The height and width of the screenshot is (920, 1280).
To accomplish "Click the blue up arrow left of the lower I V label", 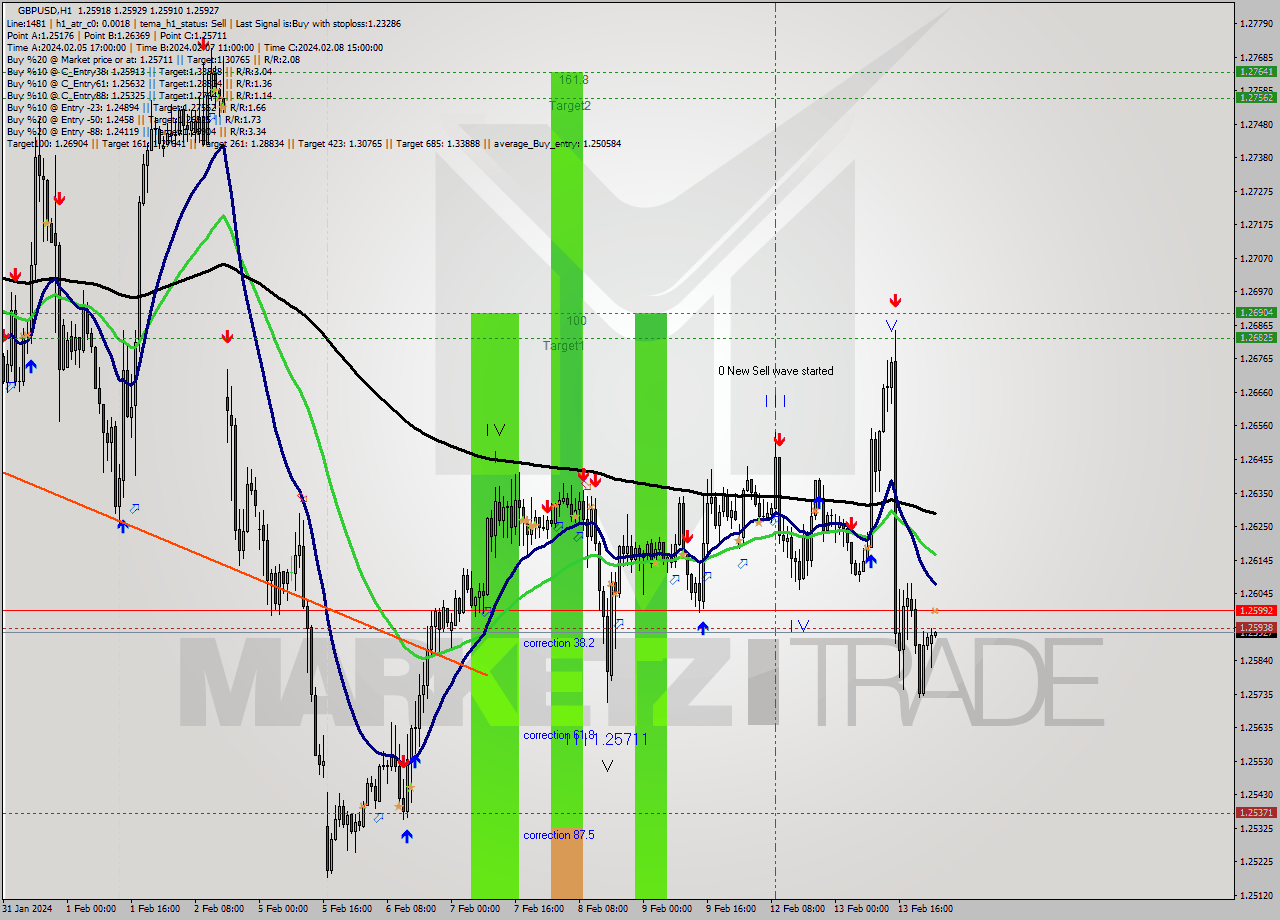I will 703,628.
